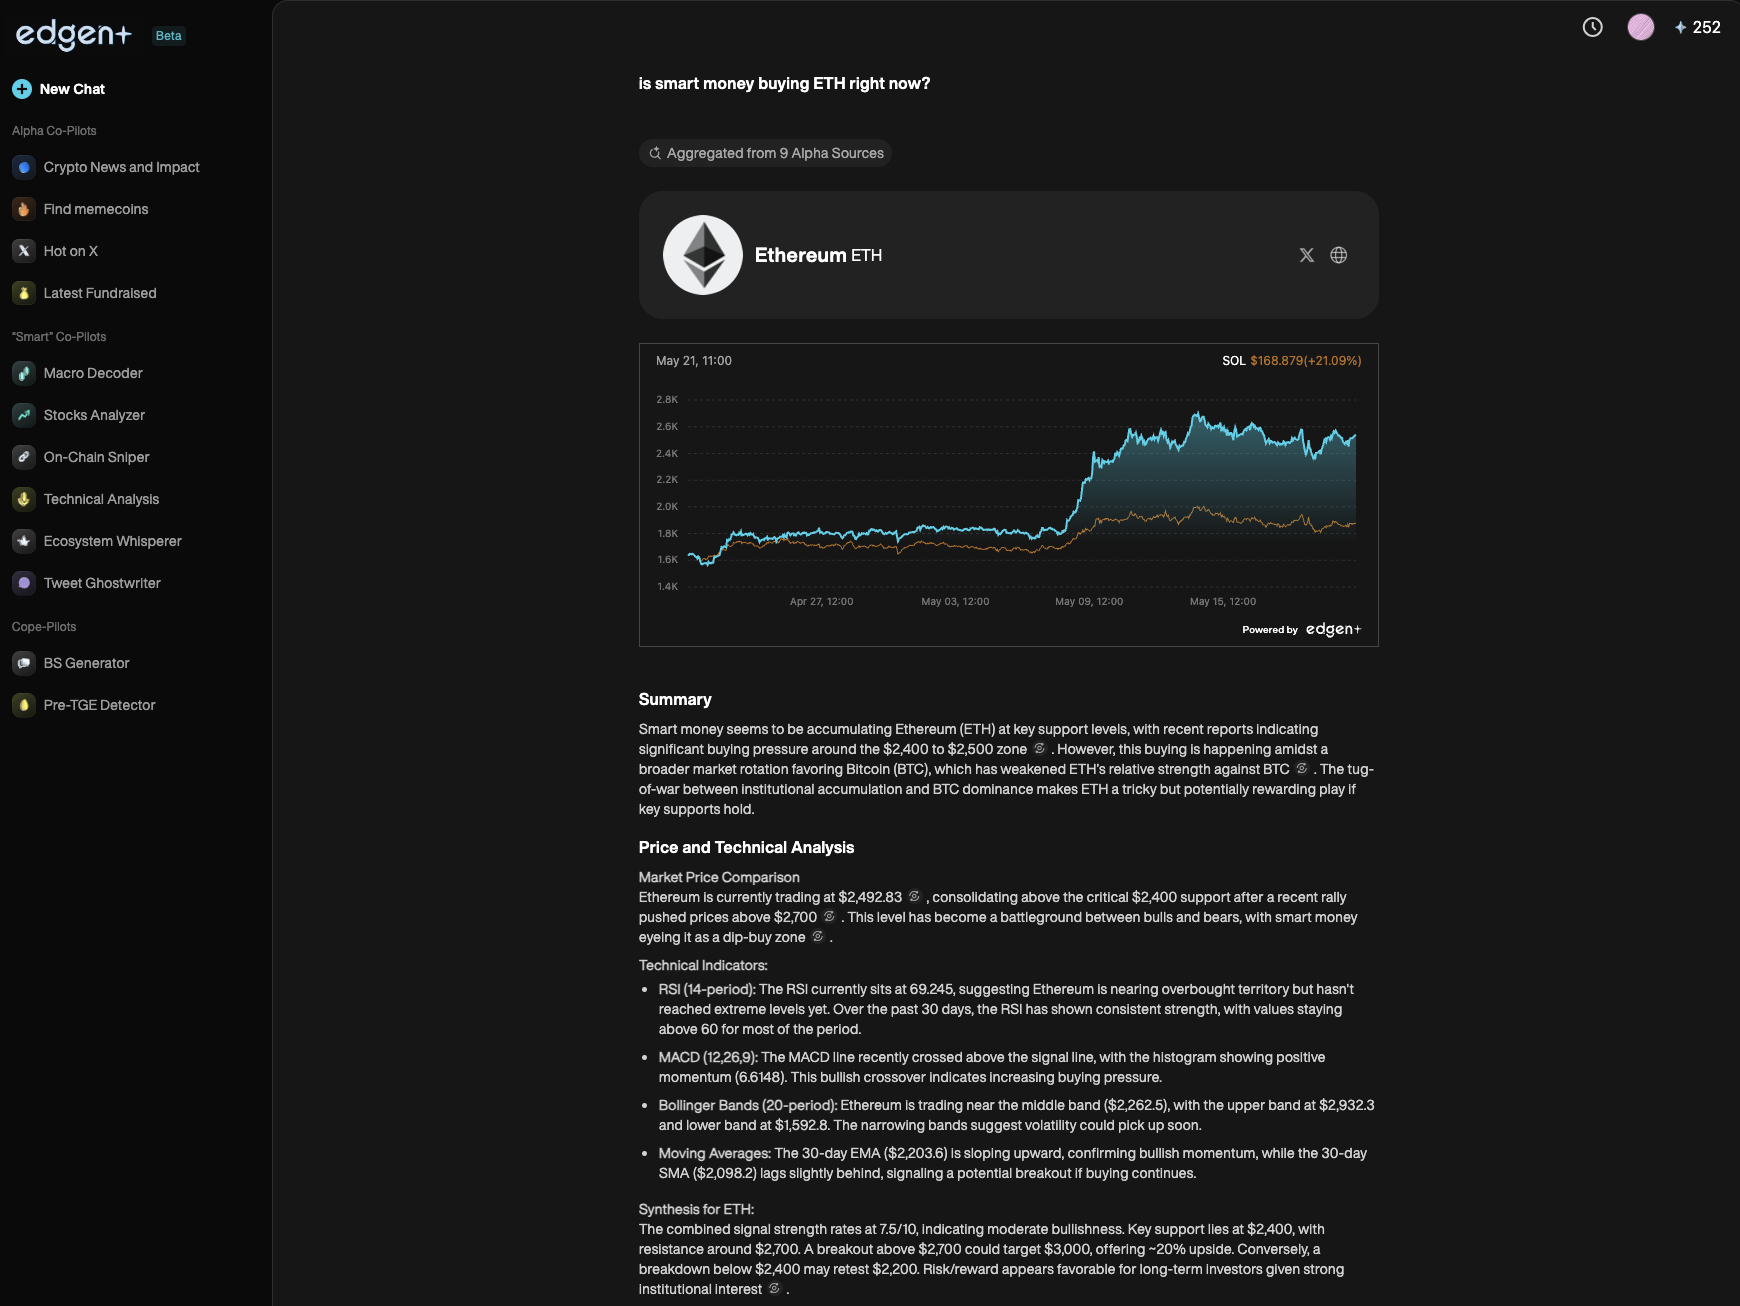Click the BS Generator icon
The height and width of the screenshot is (1306, 1740).
point(24,663)
